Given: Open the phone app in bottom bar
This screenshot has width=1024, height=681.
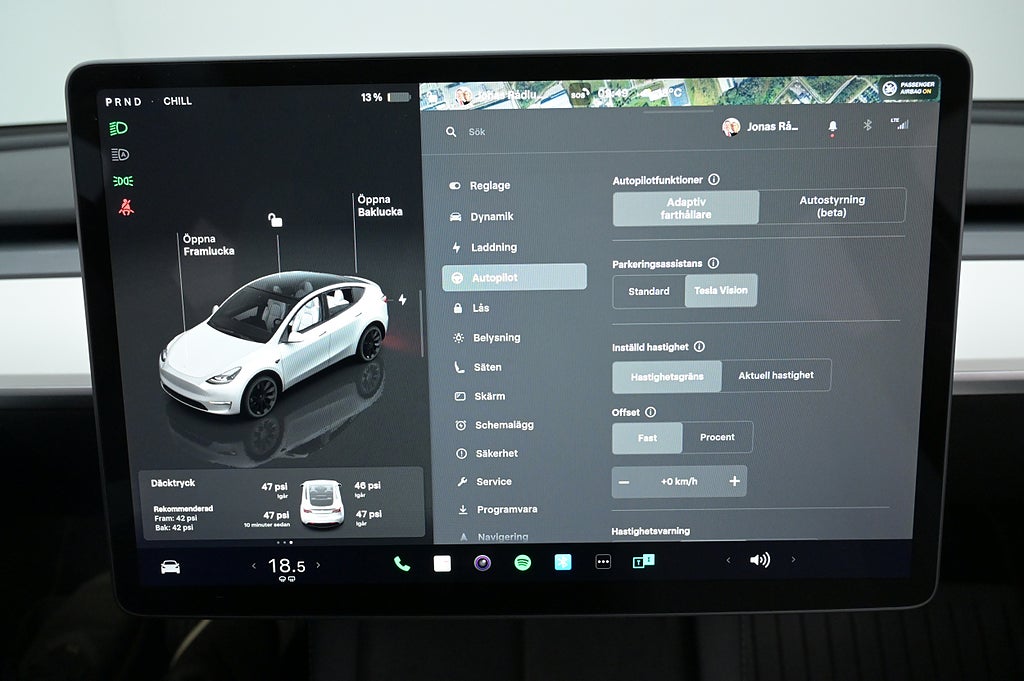Looking at the screenshot, I should pos(402,563).
